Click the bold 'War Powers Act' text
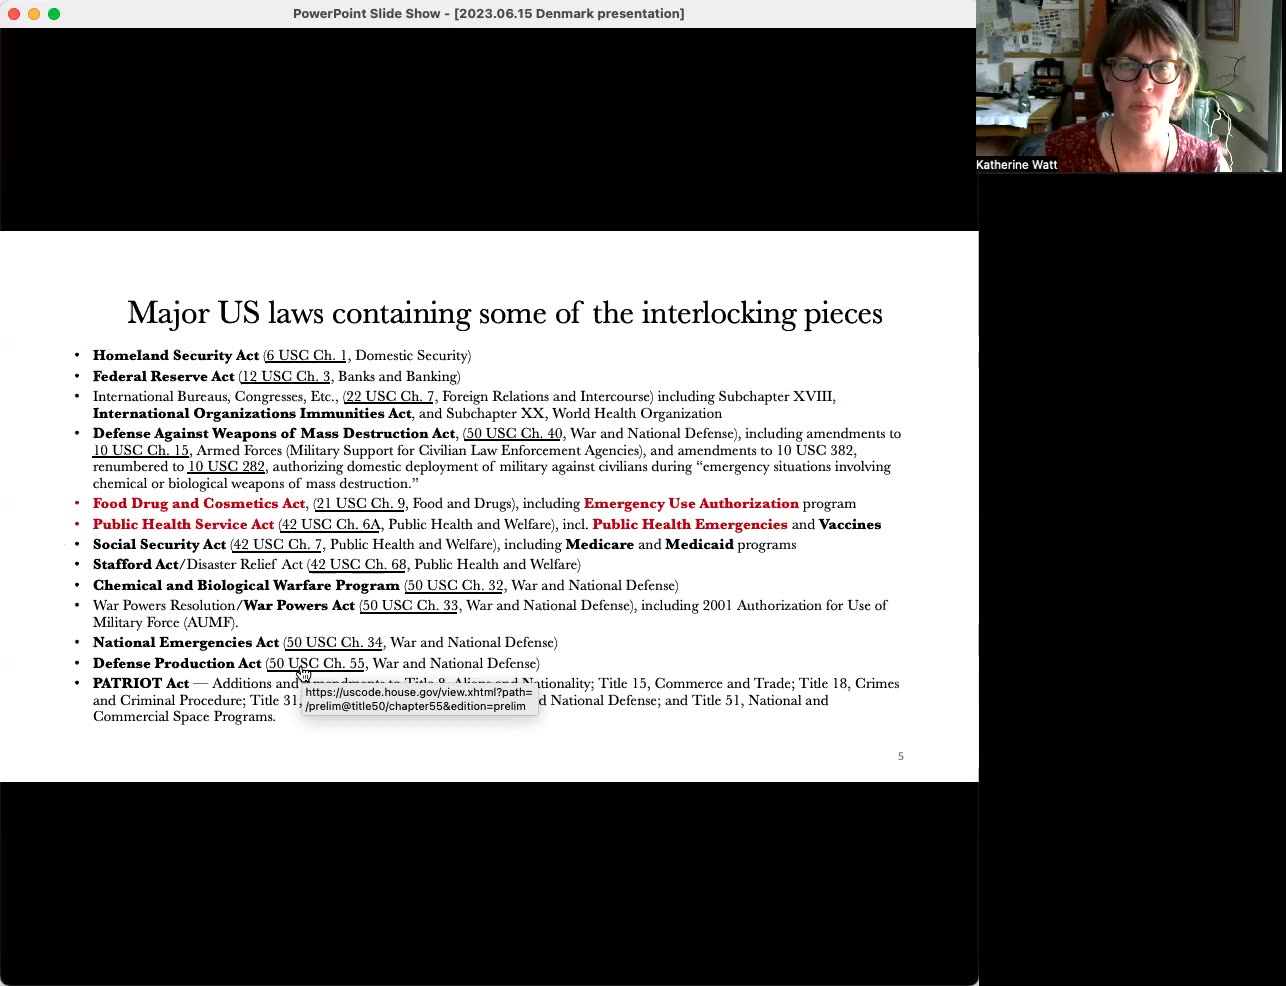Screen dimensions: 1286x986 point(299,606)
